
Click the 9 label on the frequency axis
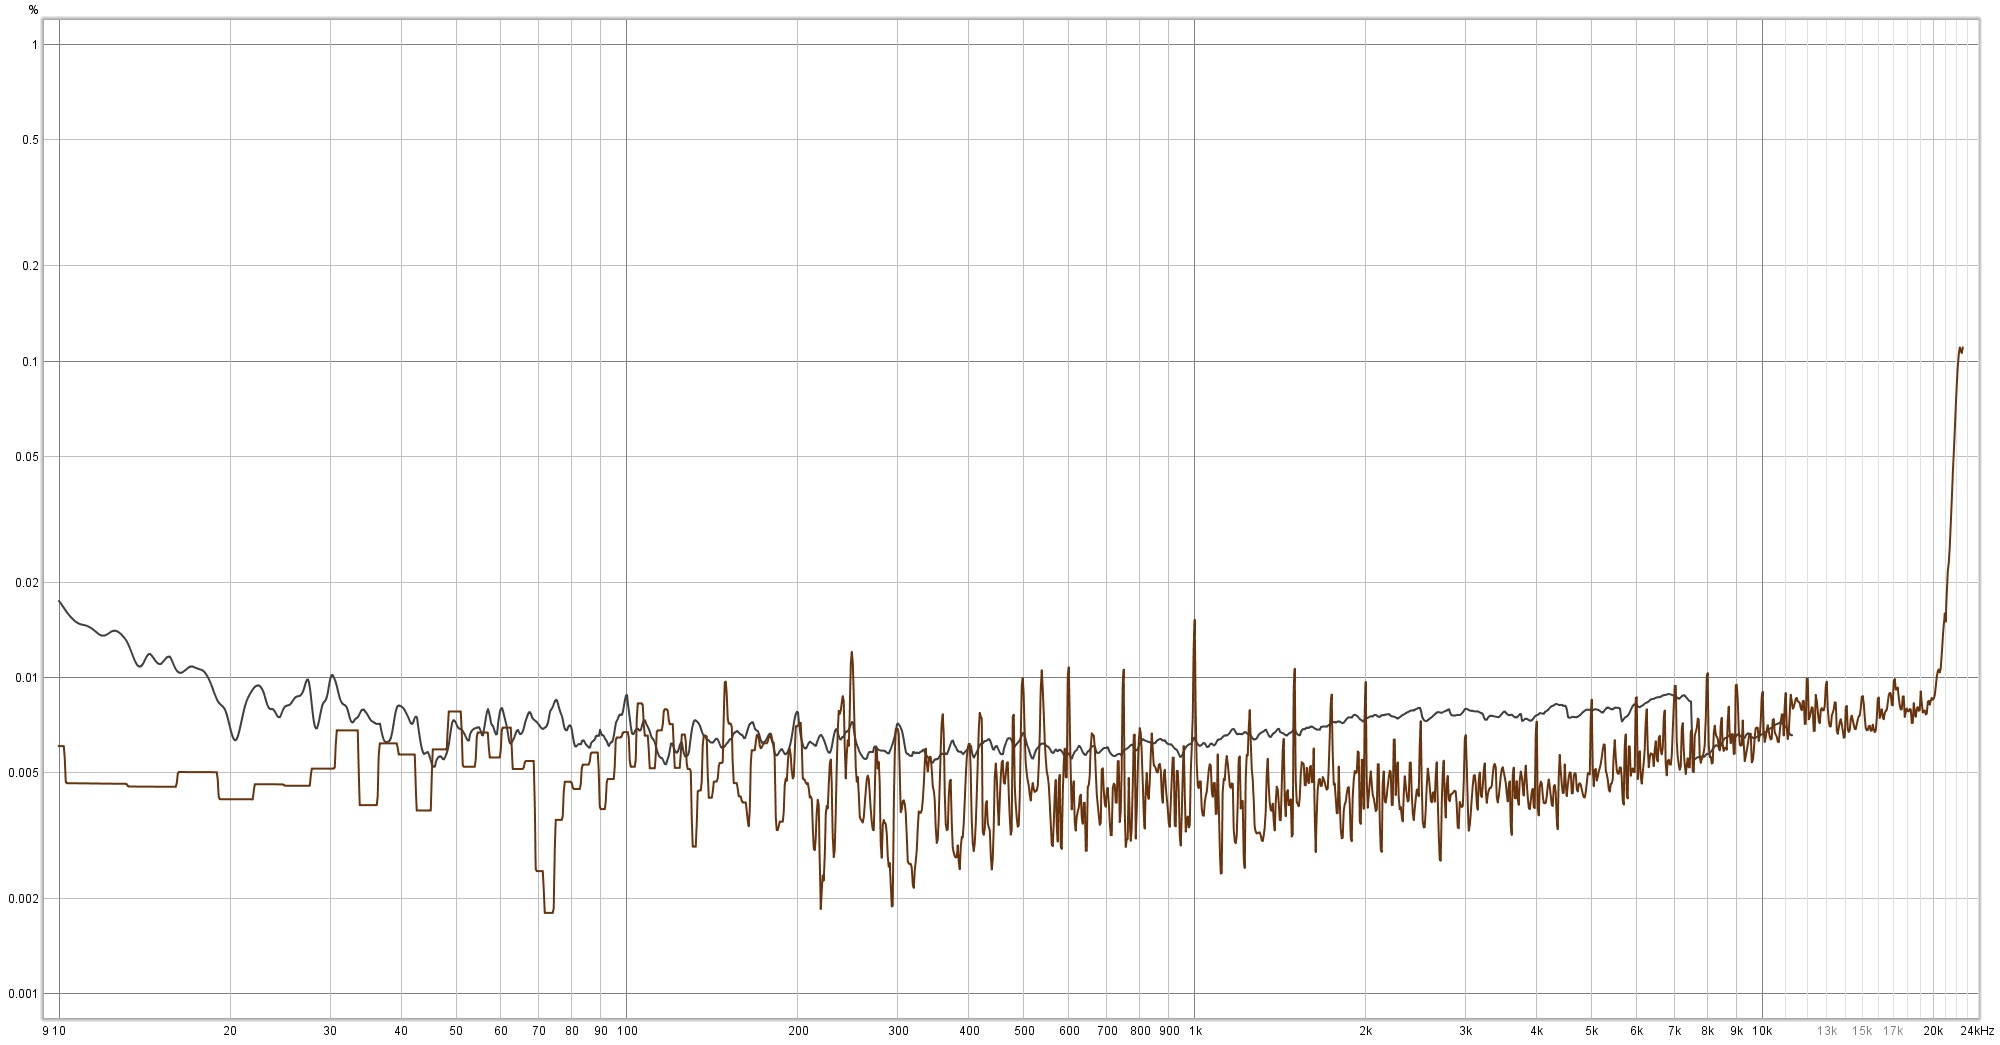(x=46, y=1031)
